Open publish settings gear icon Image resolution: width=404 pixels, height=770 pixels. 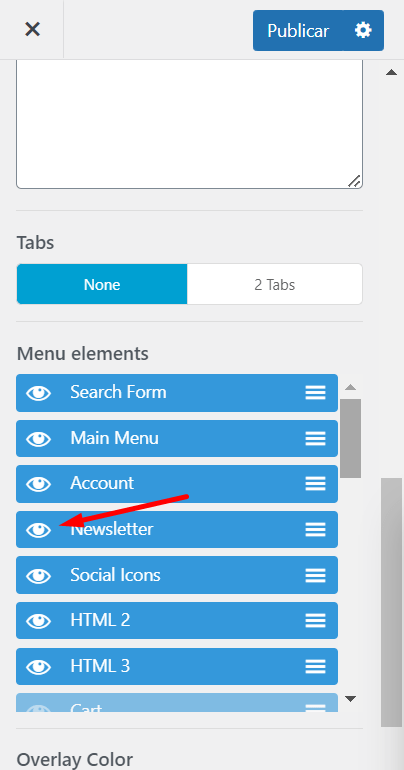pyautogui.click(x=363, y=30)
